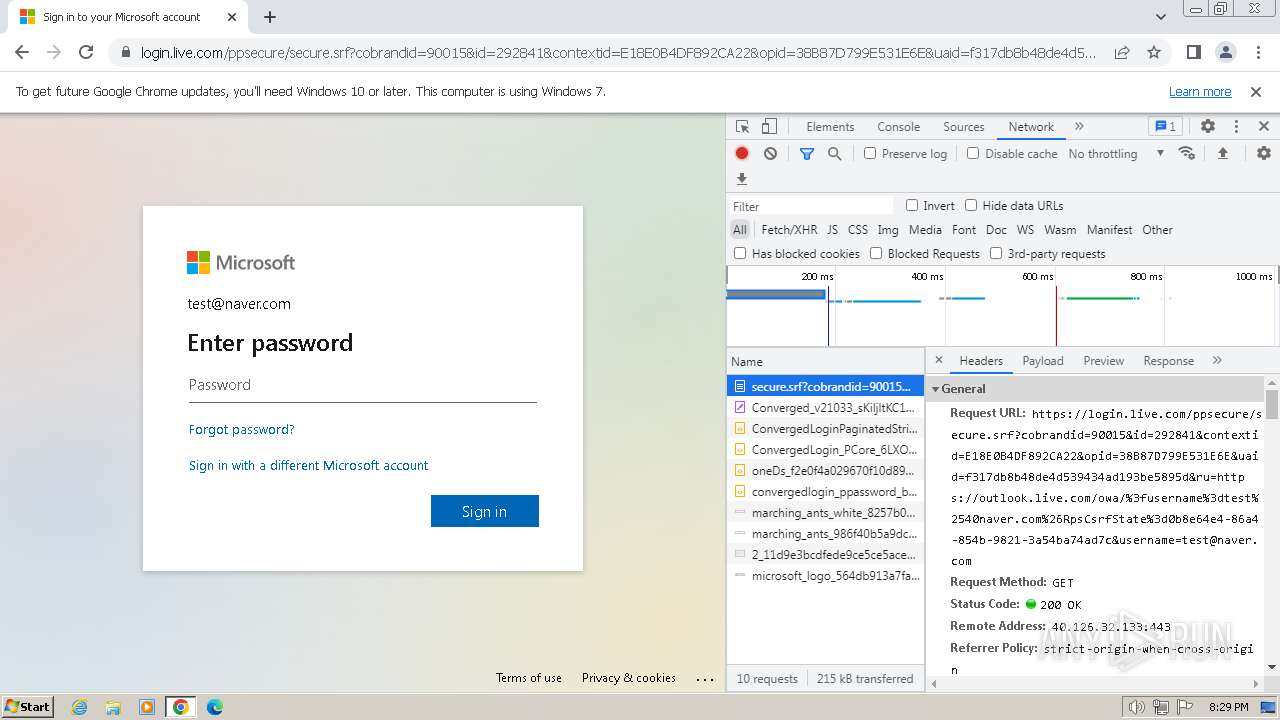The image size is (1280, 720).
Task: Select the marching_ants_white request row
Action: (825, 512)
